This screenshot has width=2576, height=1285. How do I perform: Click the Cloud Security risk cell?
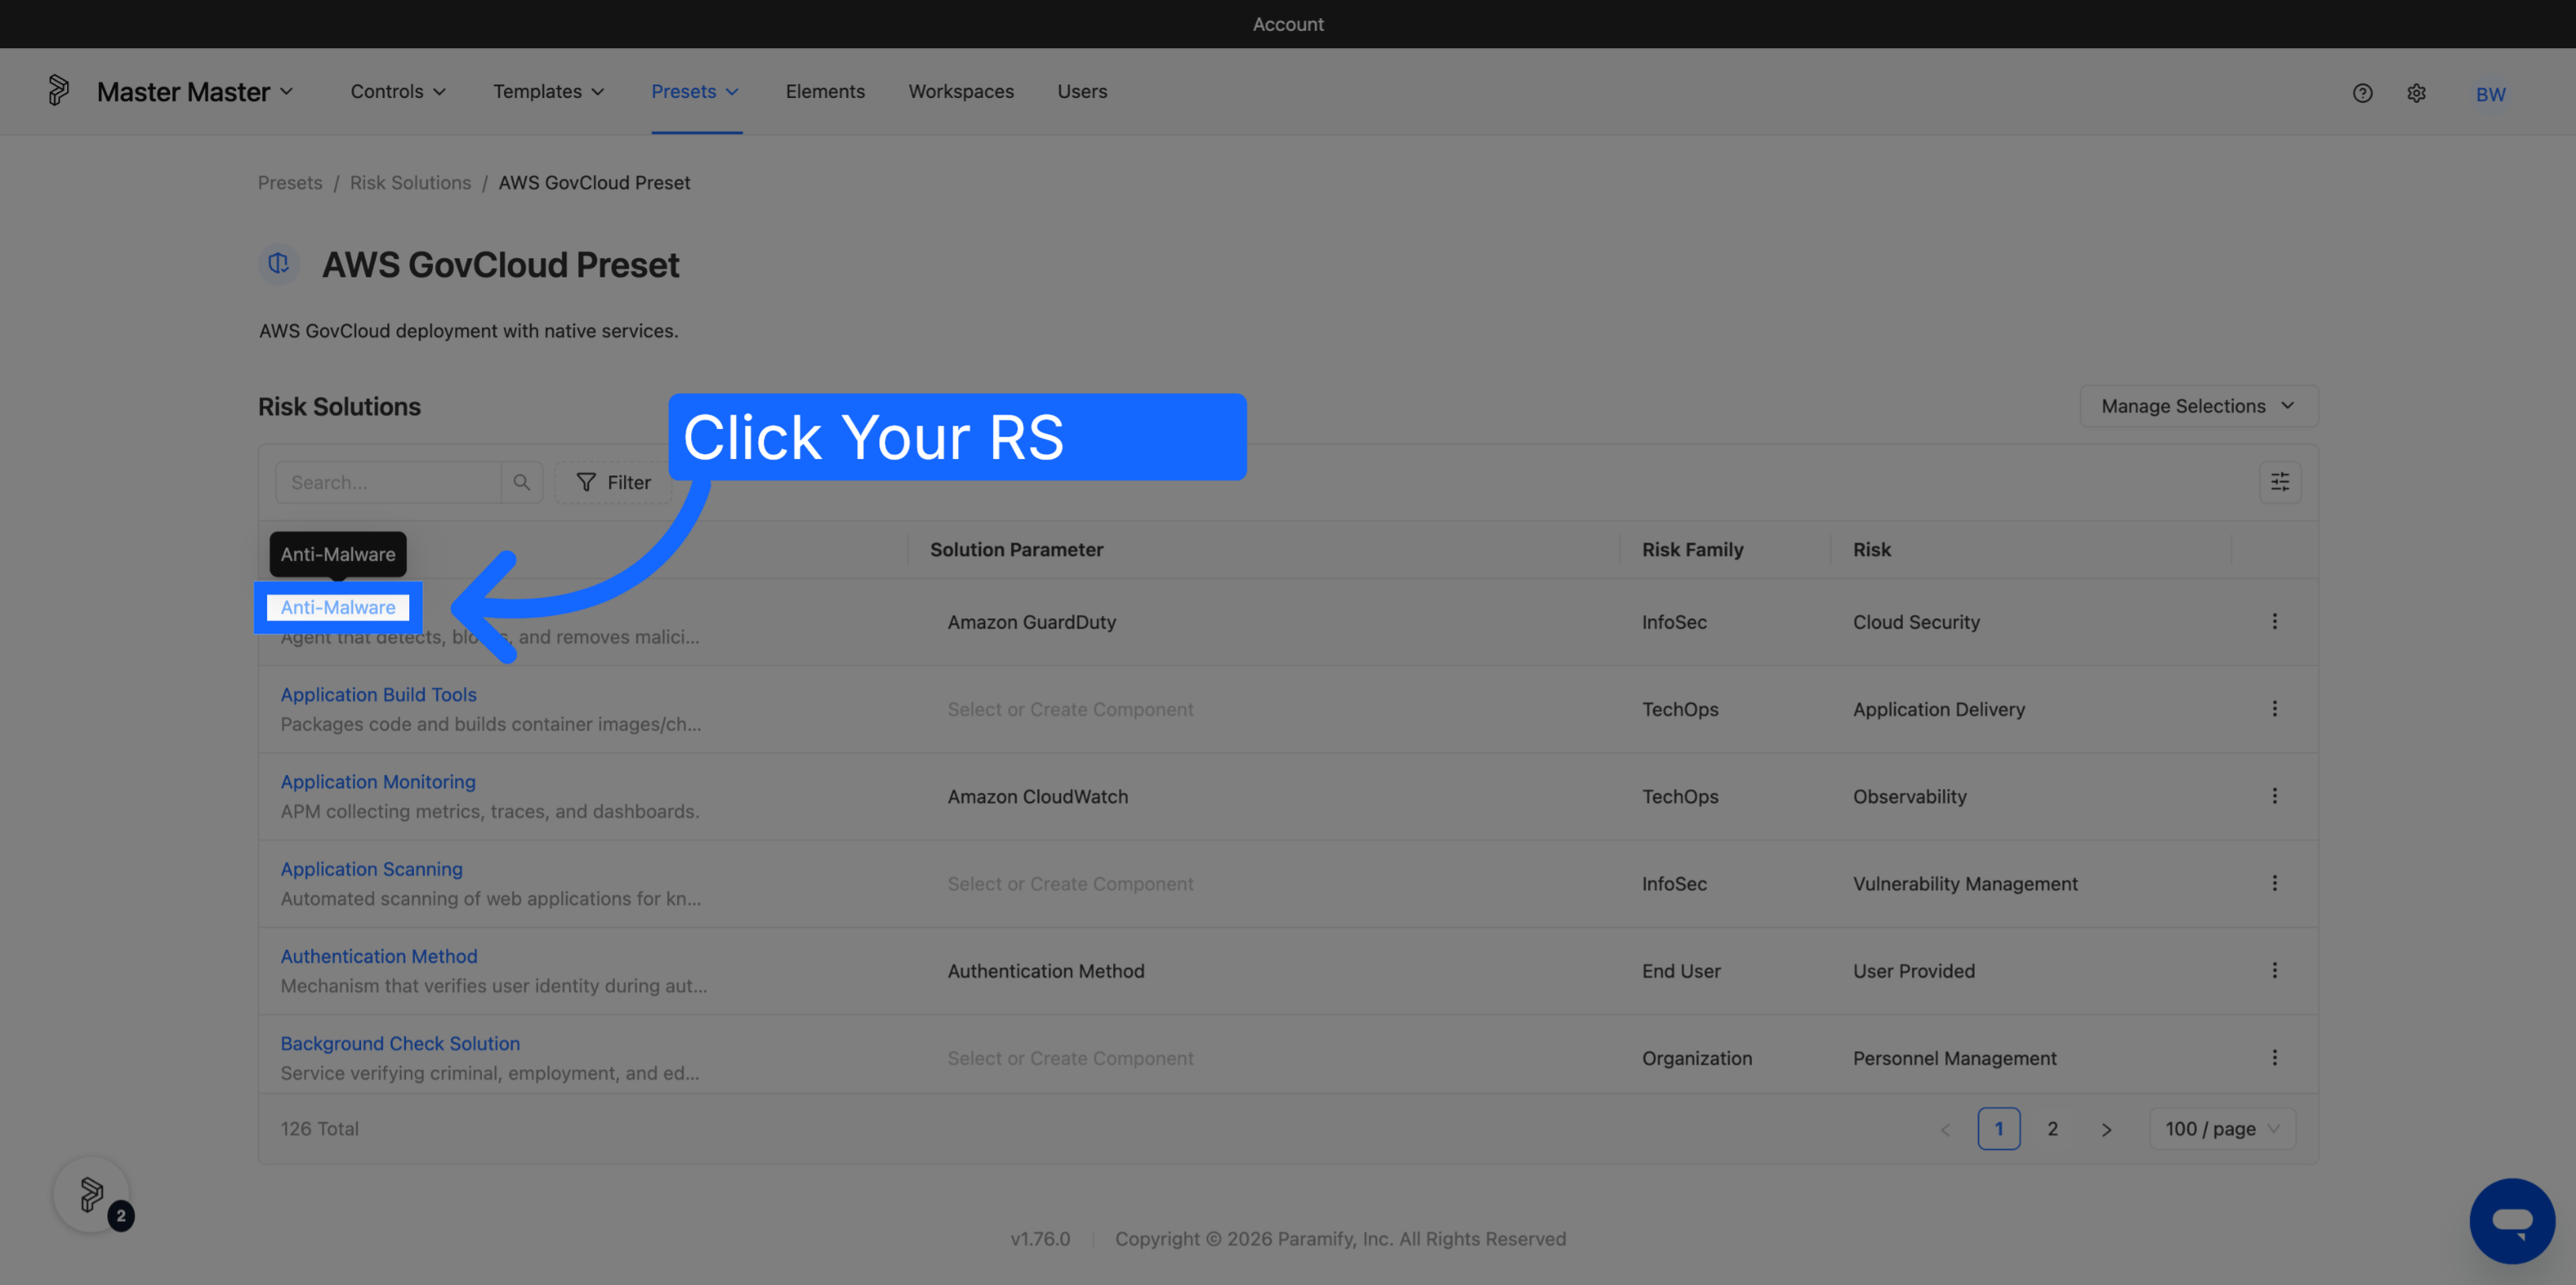(1916, 622)
